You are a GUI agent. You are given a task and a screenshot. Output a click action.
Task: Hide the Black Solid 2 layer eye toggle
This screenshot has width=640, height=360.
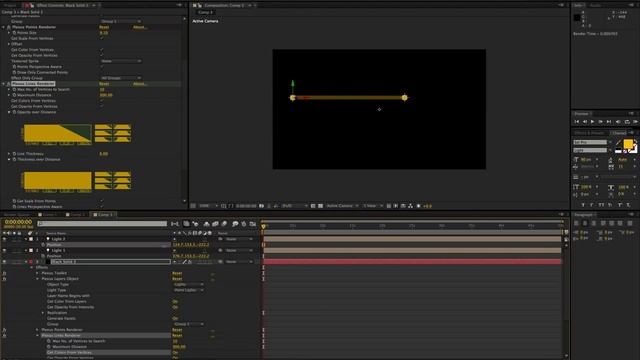click(x=4, y=262)
